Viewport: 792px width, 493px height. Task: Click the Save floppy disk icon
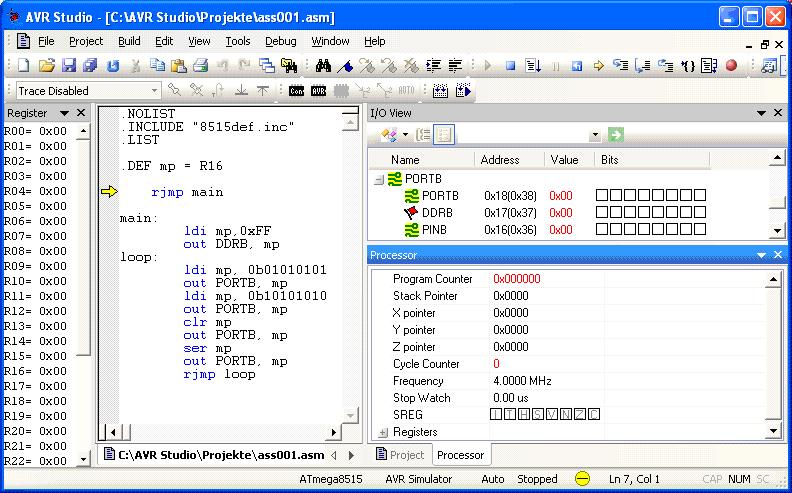click(x=69, y=65)
